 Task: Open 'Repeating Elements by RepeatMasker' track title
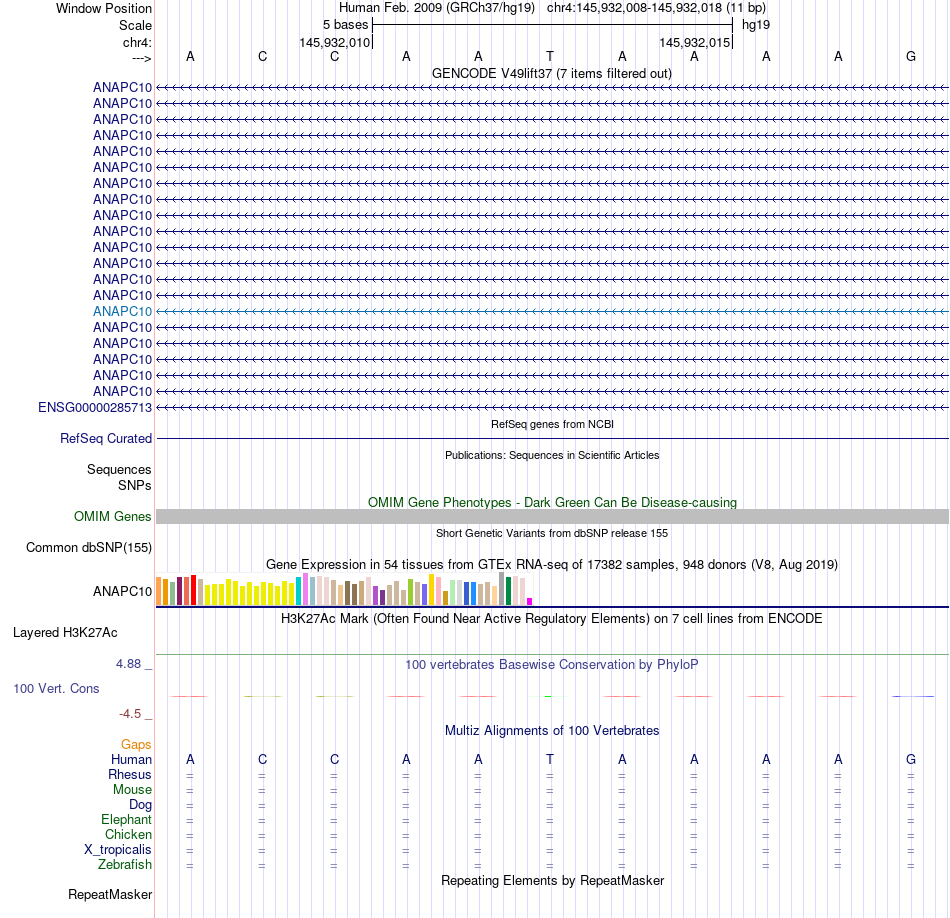552,880
